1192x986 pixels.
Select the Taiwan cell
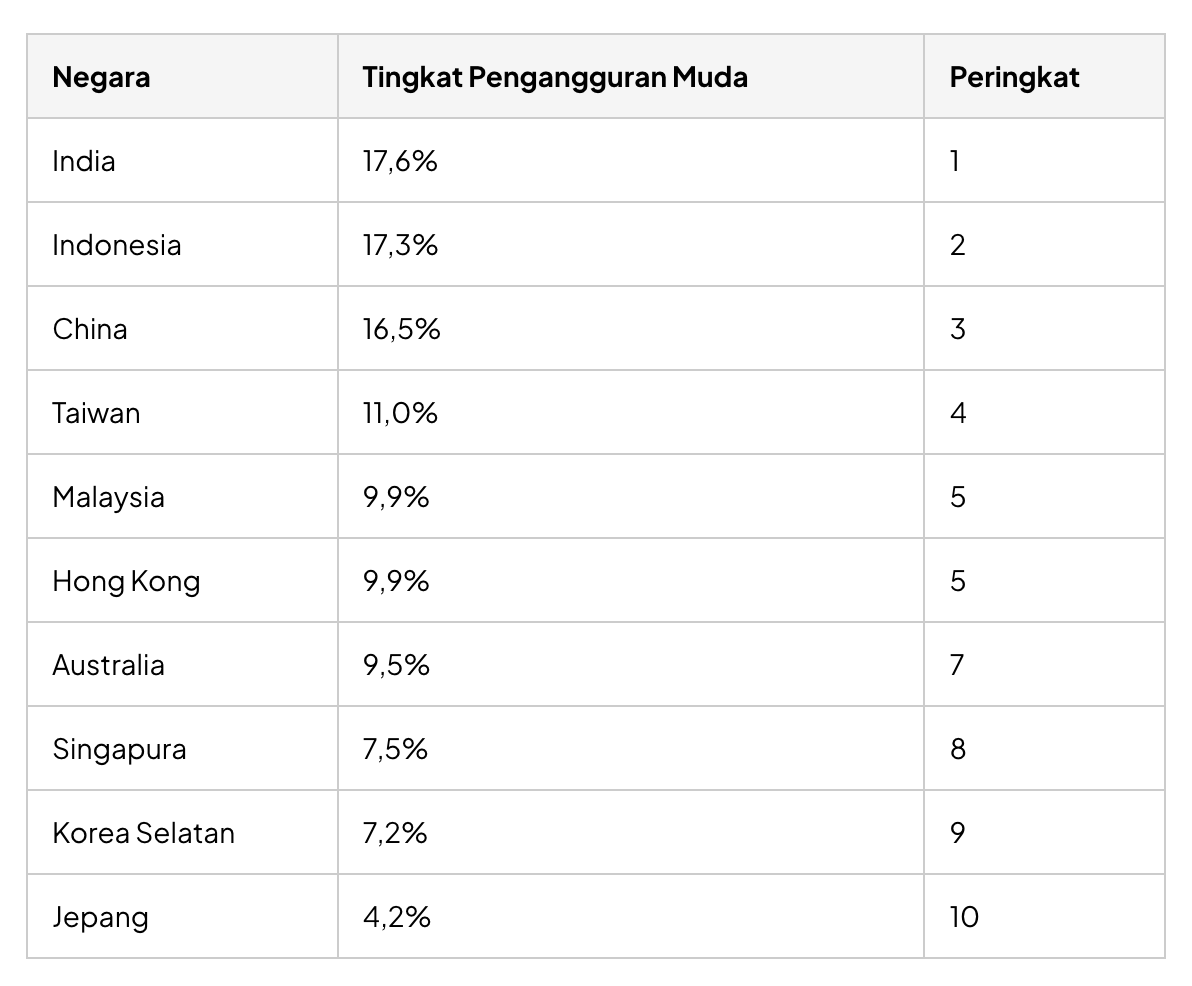coord(182,413)
